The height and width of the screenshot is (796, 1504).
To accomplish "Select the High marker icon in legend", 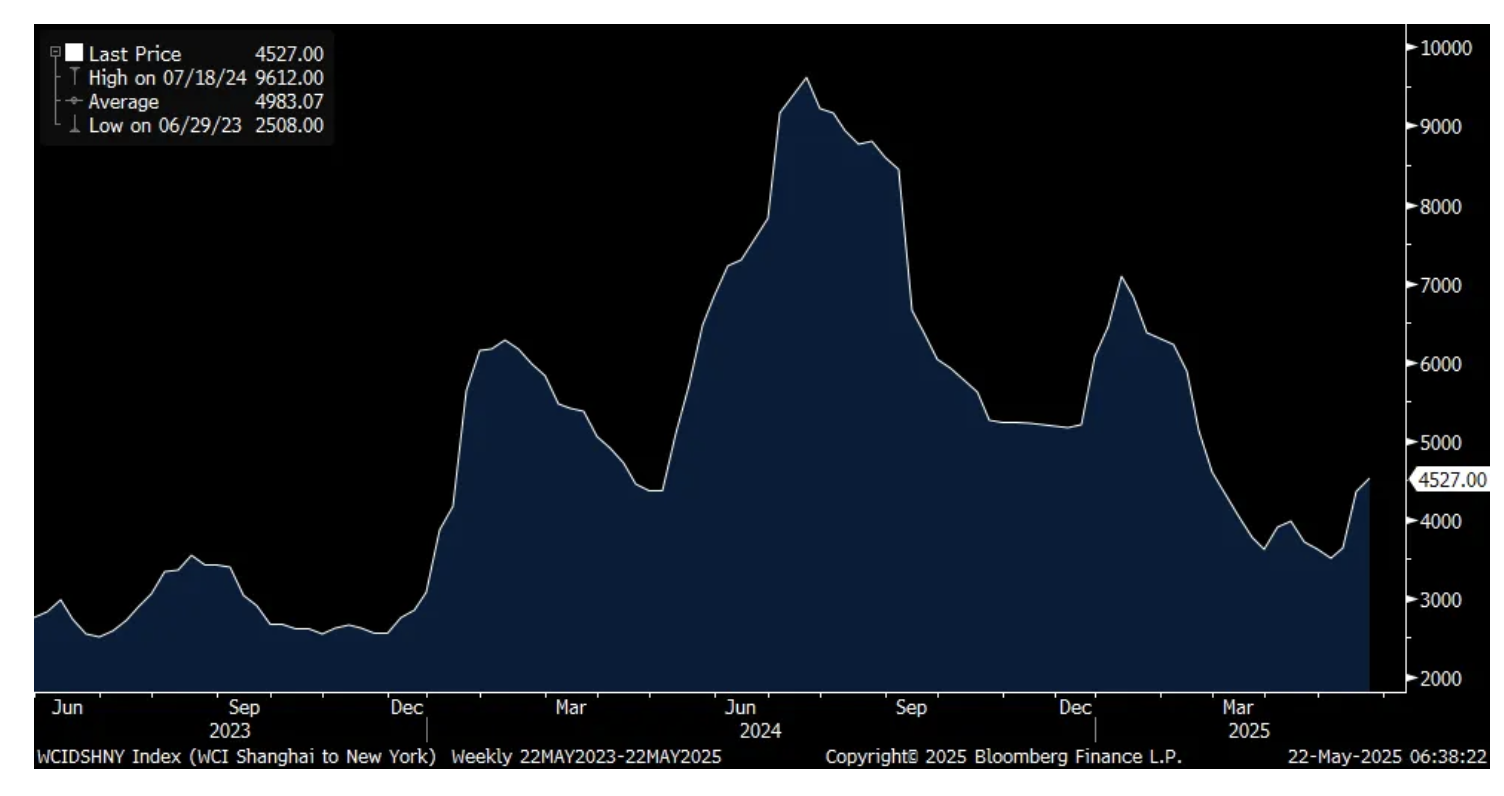I will (x=73, y=78).
